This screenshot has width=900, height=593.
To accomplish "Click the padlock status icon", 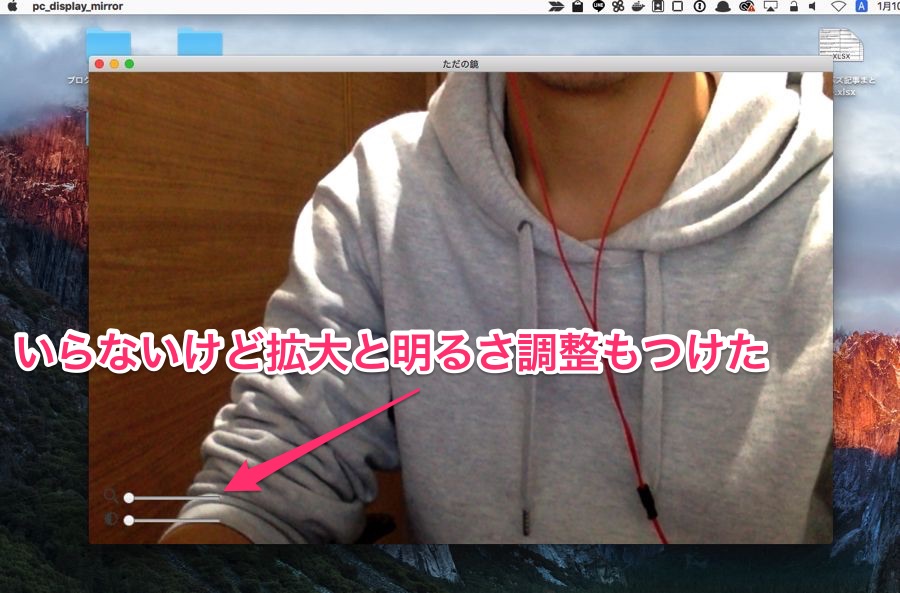I will 794,6.
